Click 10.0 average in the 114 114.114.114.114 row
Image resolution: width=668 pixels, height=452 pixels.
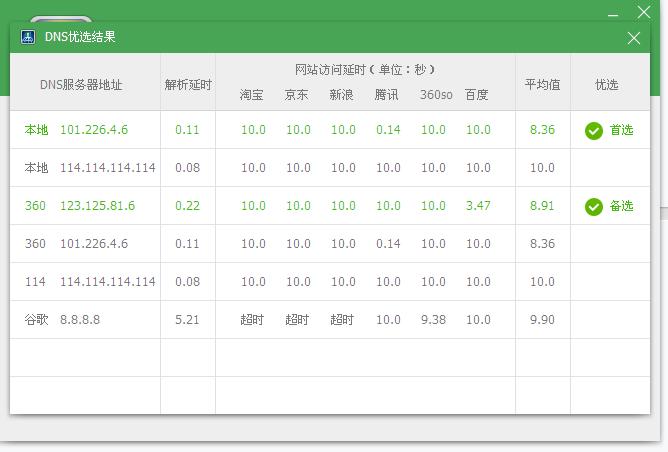[542, 281]
